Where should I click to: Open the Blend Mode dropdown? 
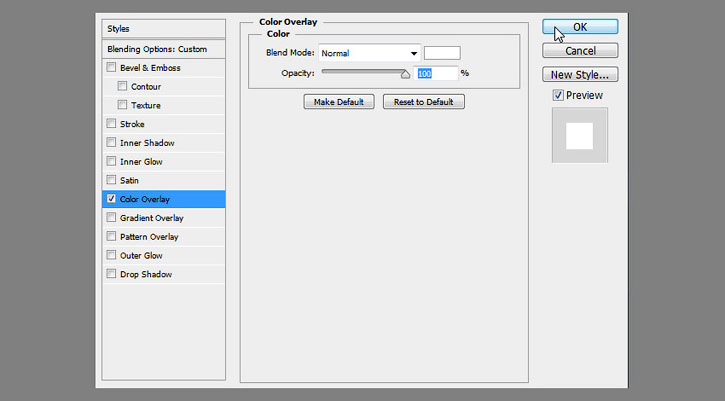coord(369,53)
